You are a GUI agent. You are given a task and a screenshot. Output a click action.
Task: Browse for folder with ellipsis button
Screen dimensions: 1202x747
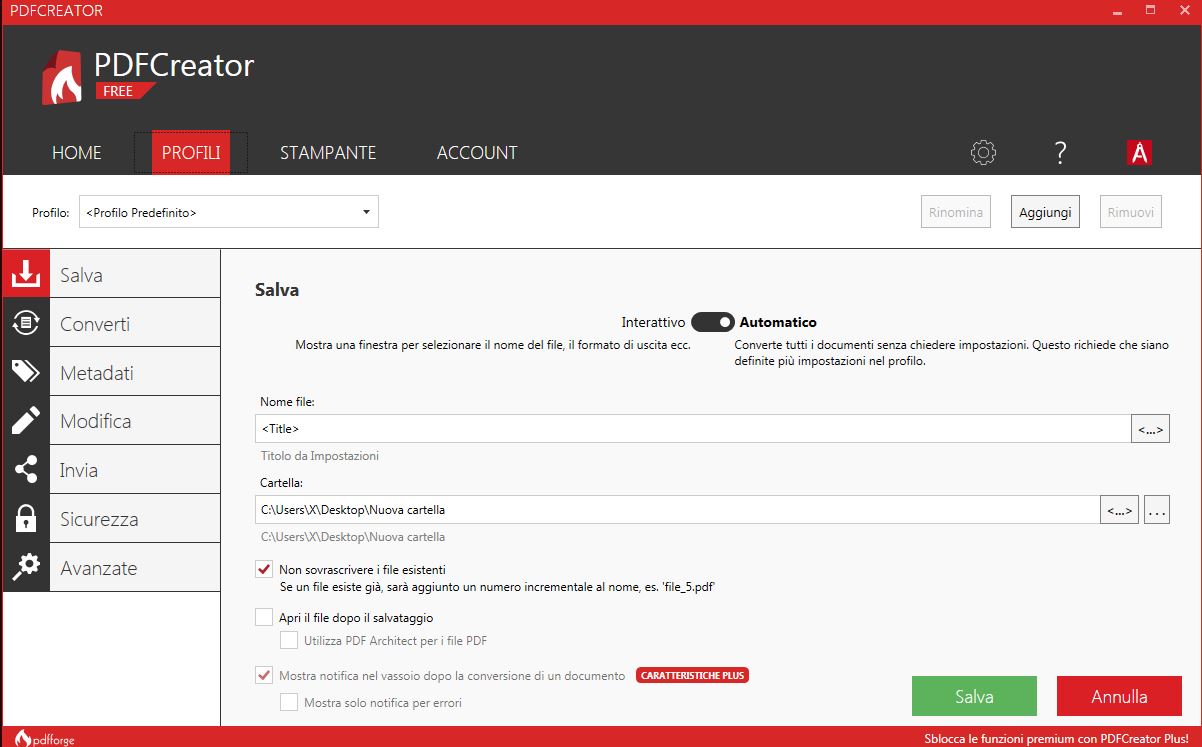point(1157,510)
